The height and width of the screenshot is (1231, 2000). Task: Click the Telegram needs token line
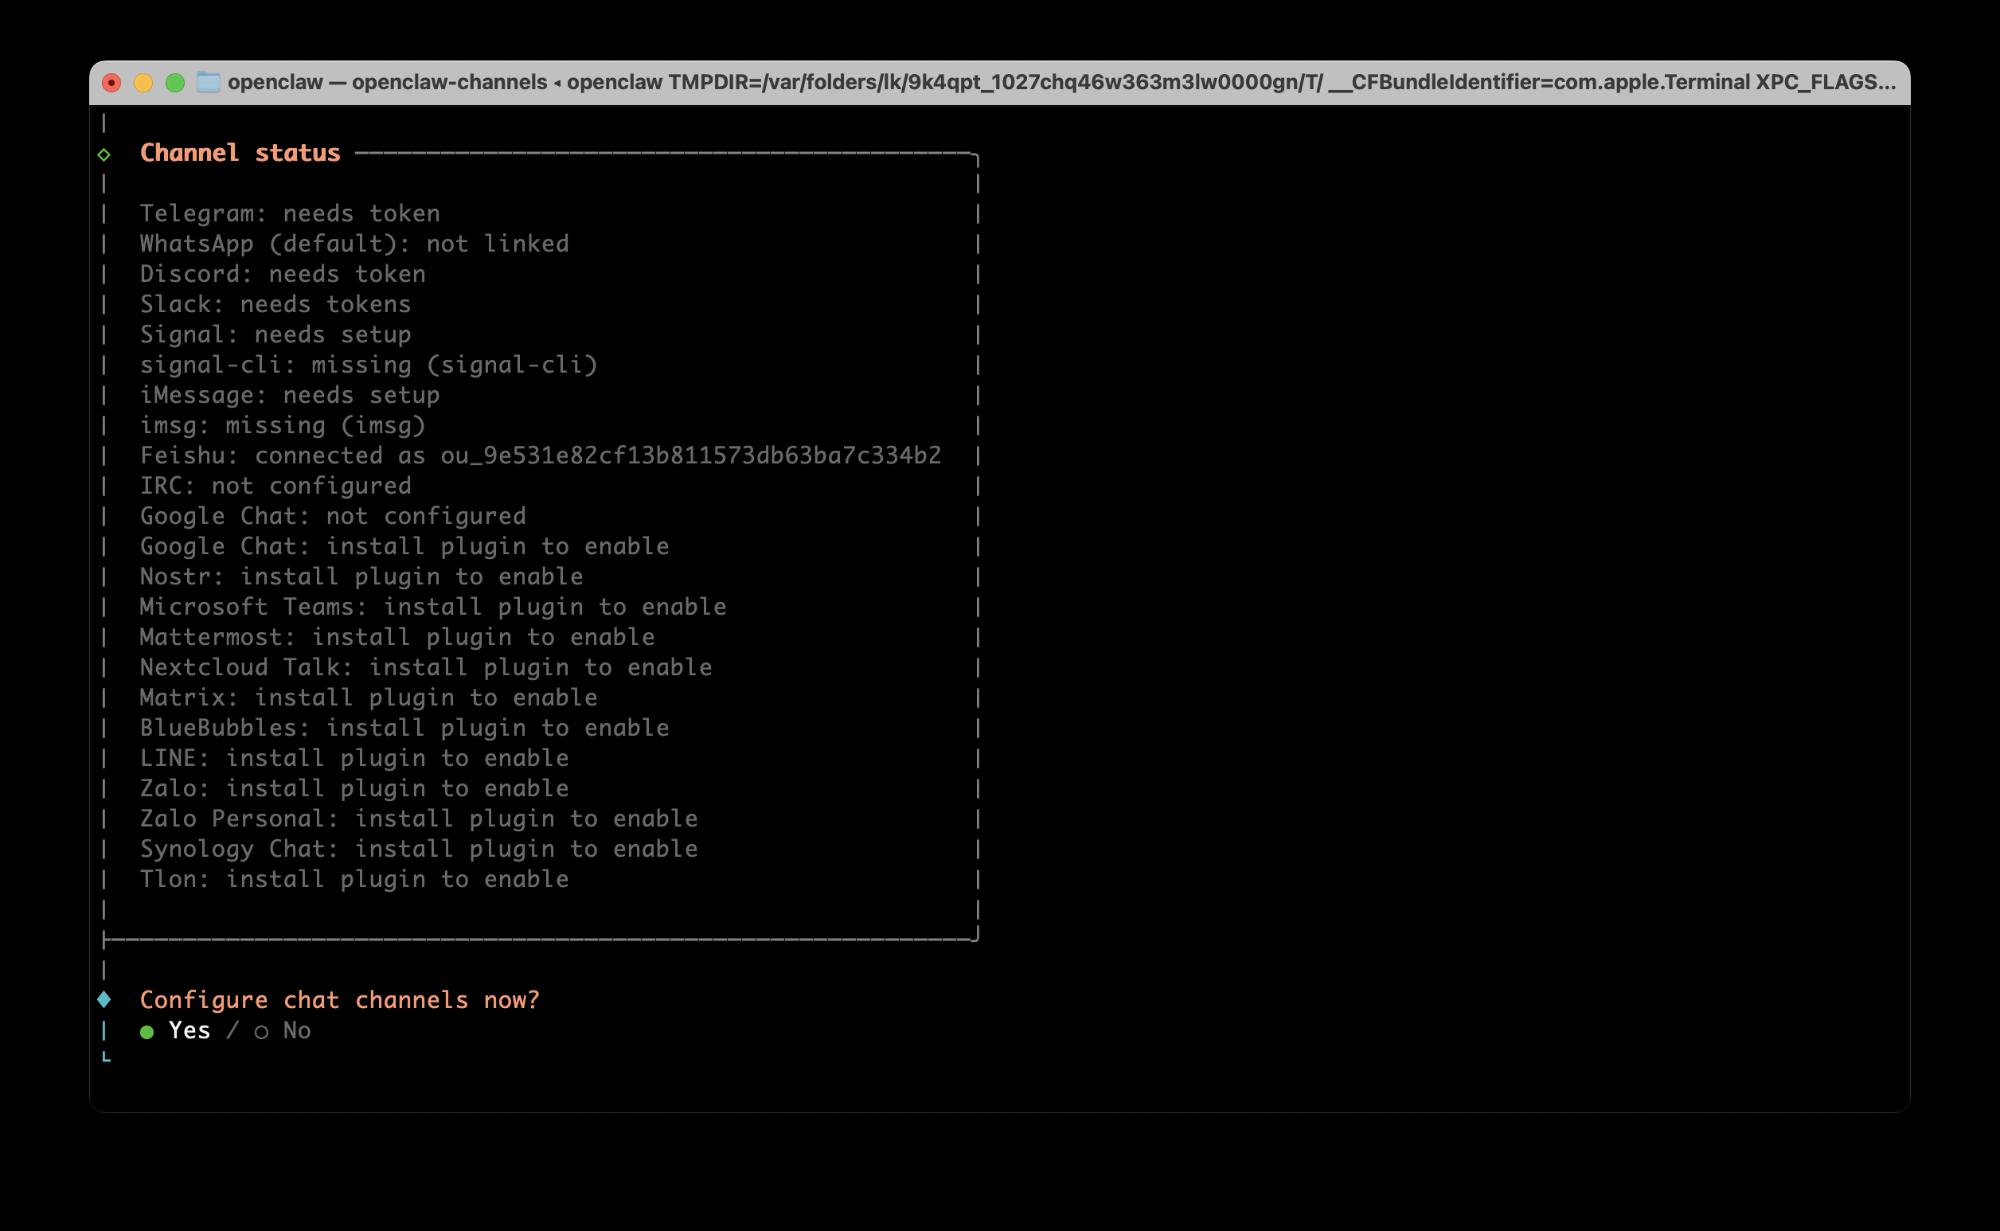[x=290, y=214]
